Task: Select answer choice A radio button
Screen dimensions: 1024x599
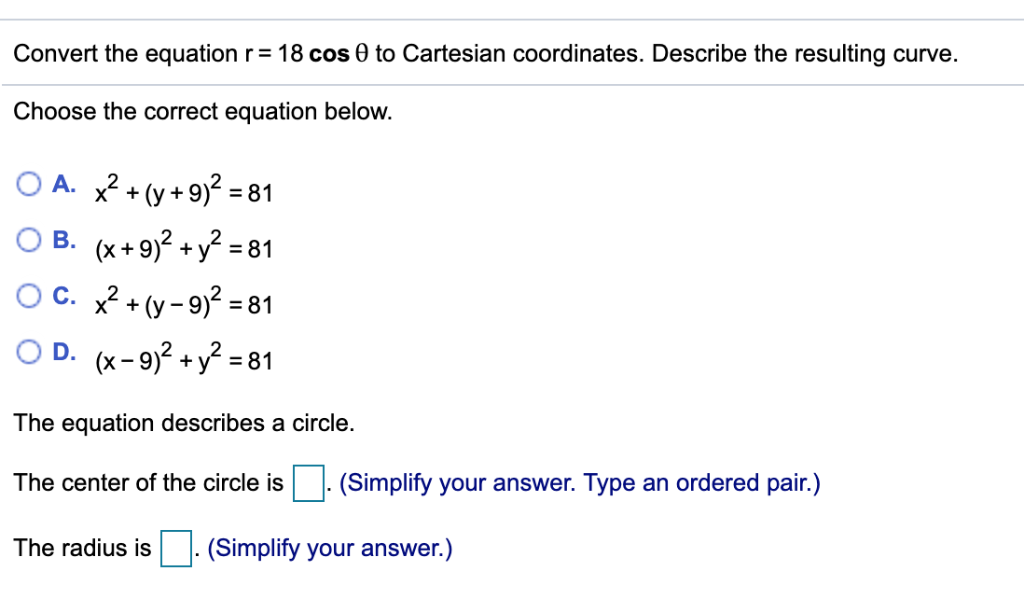Action: click(x=29, y=183)
